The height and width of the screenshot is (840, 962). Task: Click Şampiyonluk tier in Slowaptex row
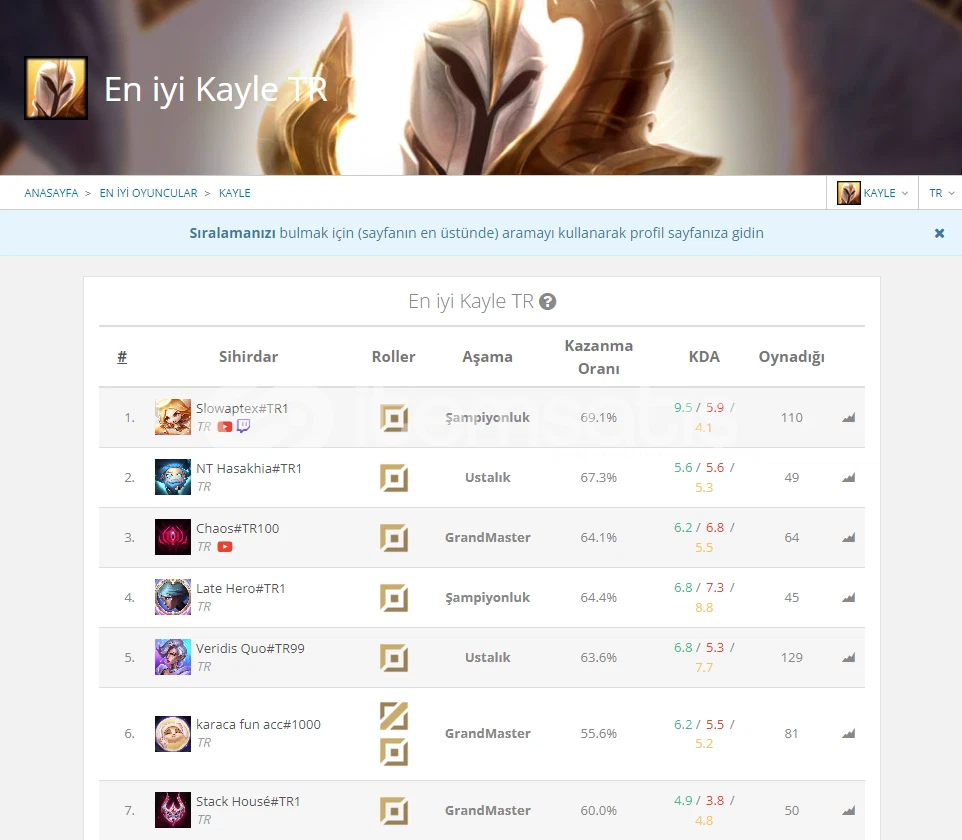(x=488, y=418)
